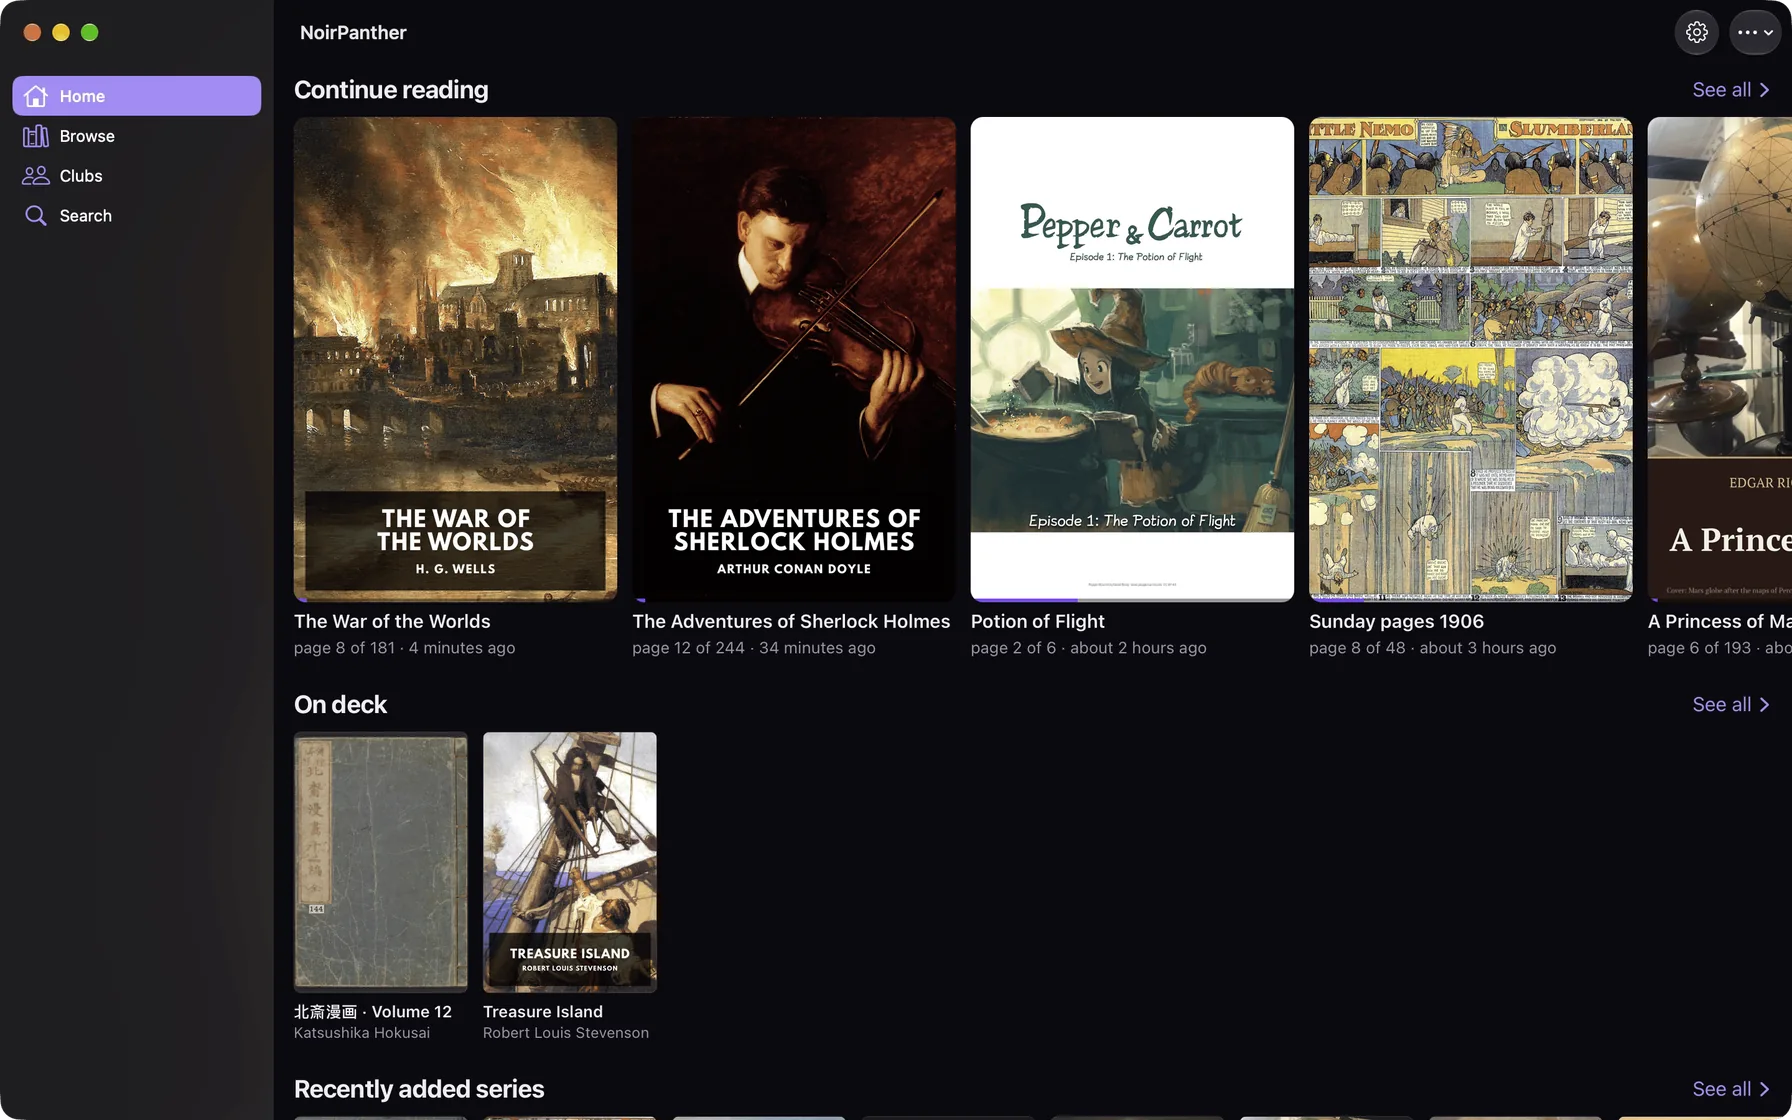Click the Home house icon

click(36, 96)
